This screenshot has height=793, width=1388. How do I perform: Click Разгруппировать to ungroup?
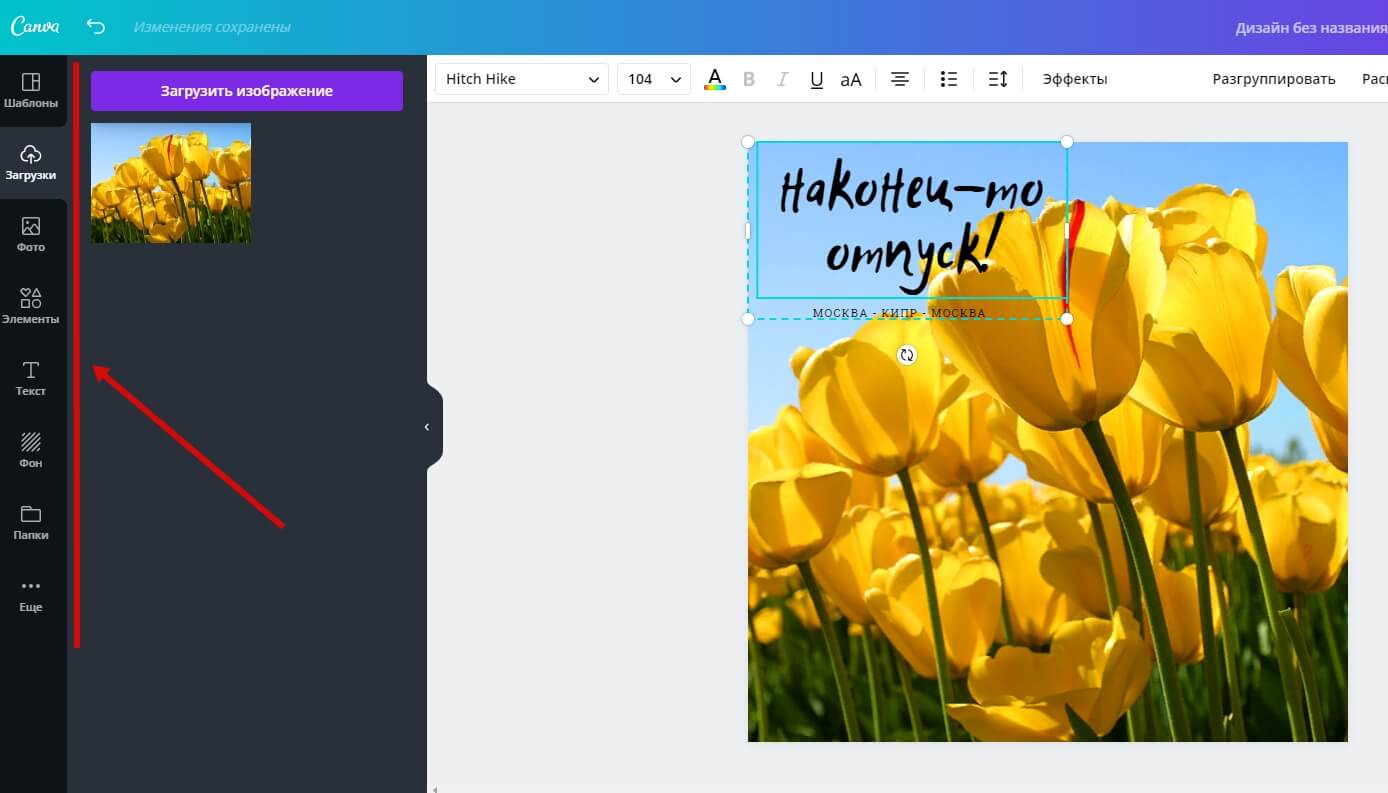click(x=1274, y=79)
